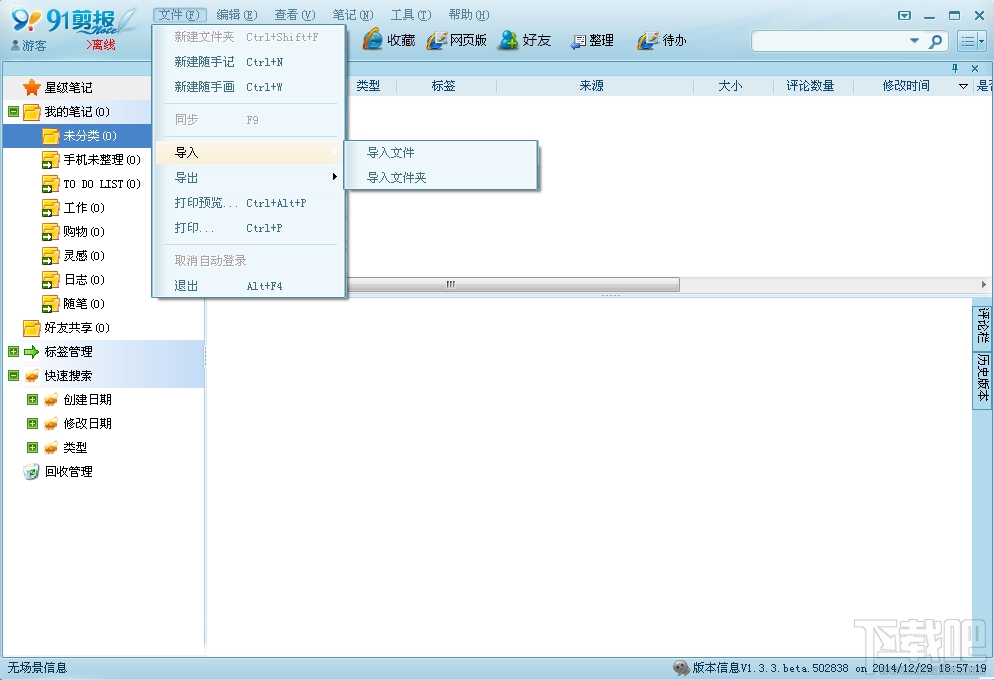Open the 笔记(N) menu
This screenshot has width=994, height=680.
pyautogui.click(x=352, y=15)
